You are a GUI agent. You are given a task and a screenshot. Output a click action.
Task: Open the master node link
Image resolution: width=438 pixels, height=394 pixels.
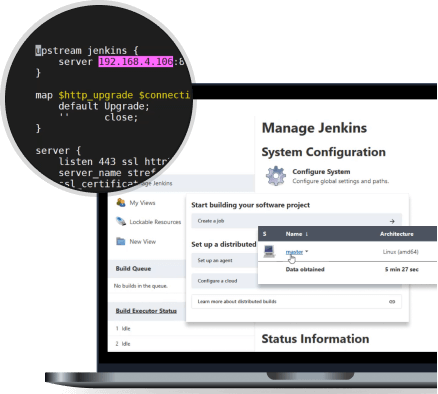[x=294, y=252]
